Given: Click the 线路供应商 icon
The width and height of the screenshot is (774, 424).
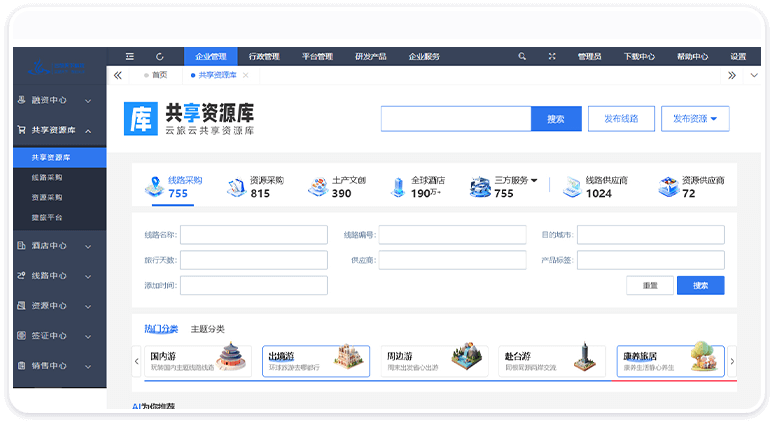Looking at the screenshot, I should click(571, 187).
